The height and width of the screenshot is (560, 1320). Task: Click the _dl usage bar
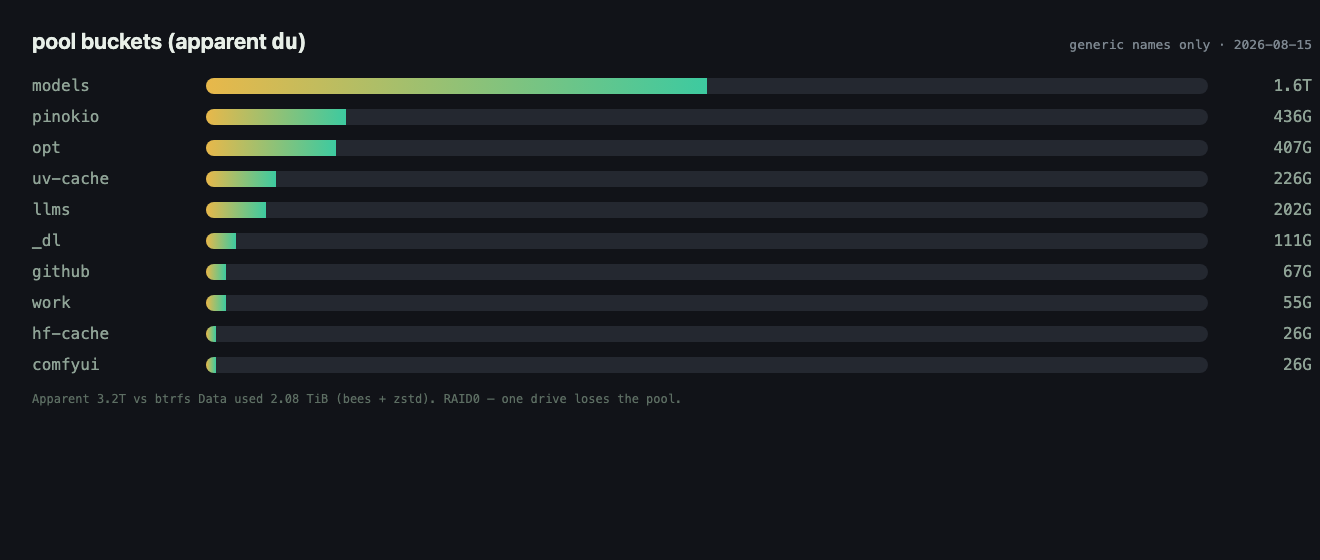(x=707, y=241)
